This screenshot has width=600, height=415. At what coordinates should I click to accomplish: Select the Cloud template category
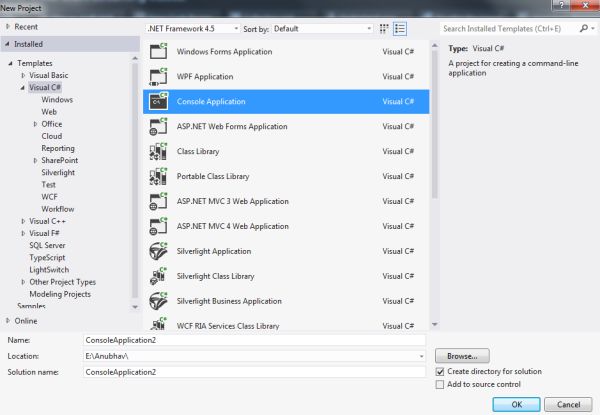coord(52,136)
